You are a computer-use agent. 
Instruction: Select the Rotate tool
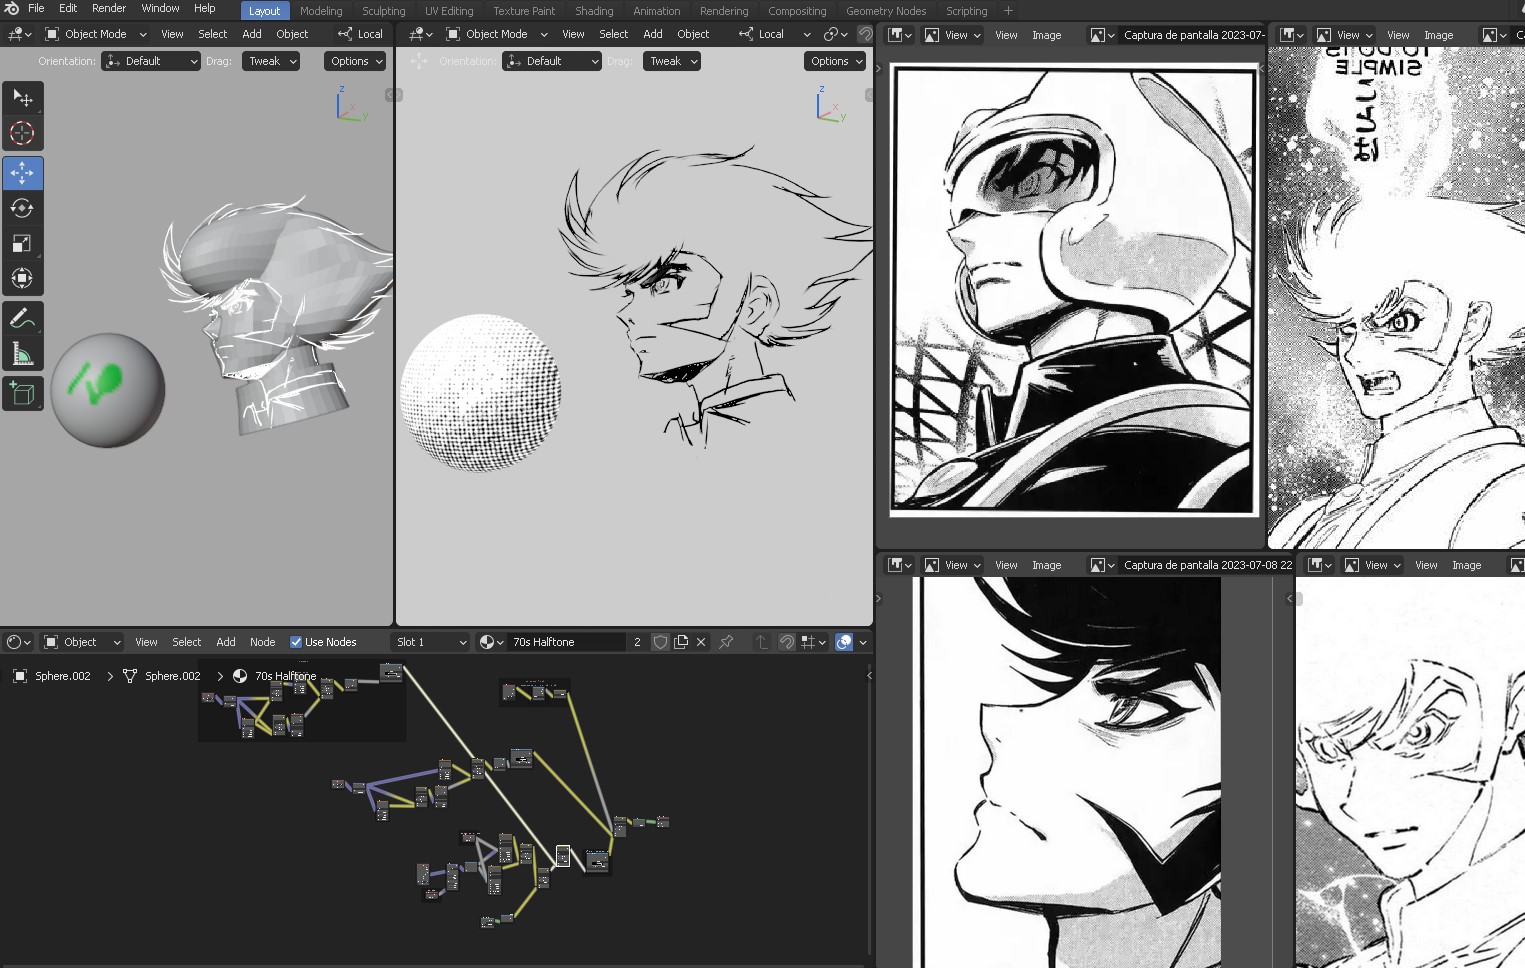[22, 208]
